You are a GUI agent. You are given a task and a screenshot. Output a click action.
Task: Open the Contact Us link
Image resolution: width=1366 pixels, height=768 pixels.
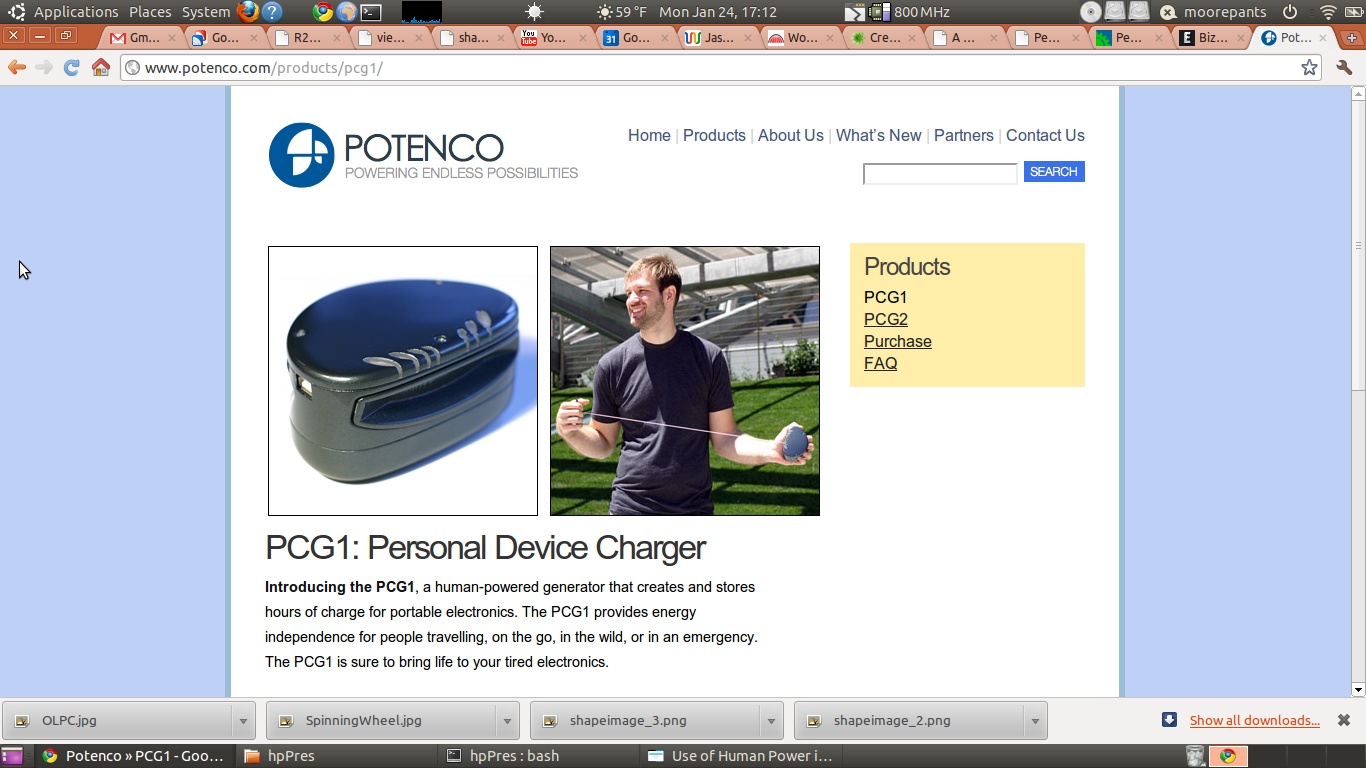(x=1045, y=135)
